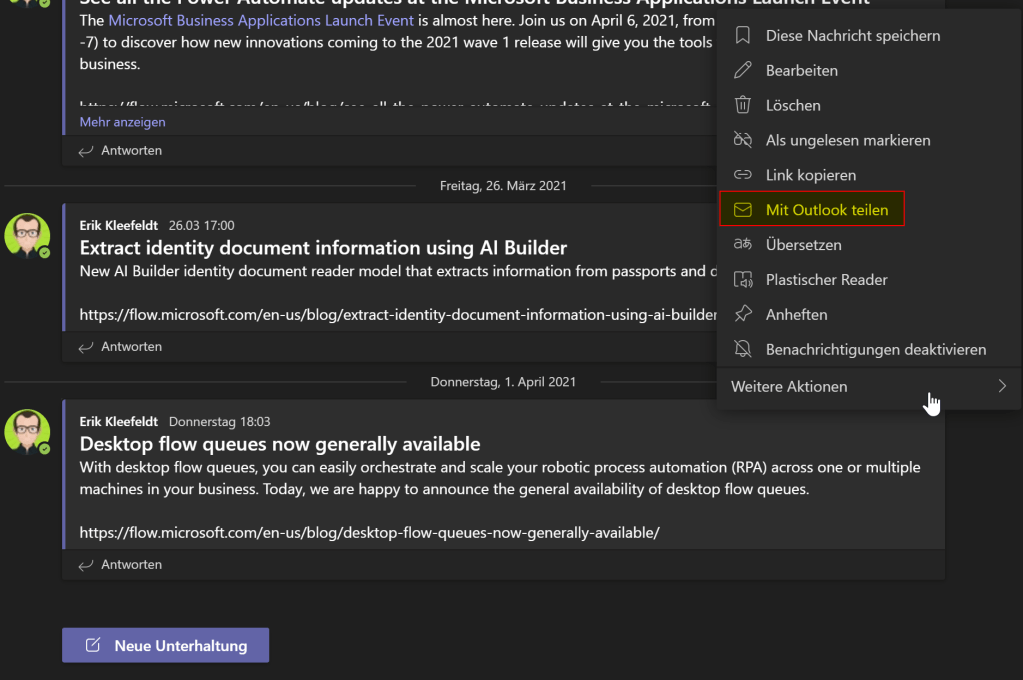Click the glasses icon for Als ungelesen markieren

742,140
